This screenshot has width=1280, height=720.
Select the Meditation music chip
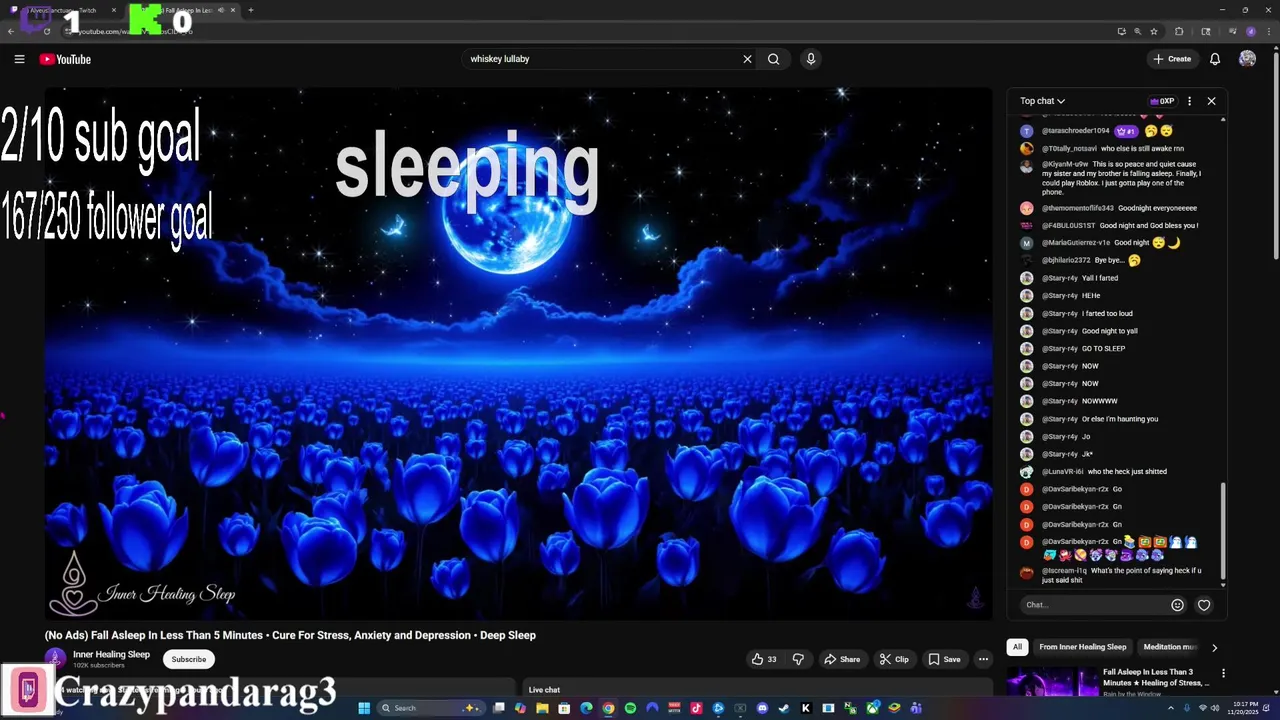pyautogui.click(x=1169, y=647)
